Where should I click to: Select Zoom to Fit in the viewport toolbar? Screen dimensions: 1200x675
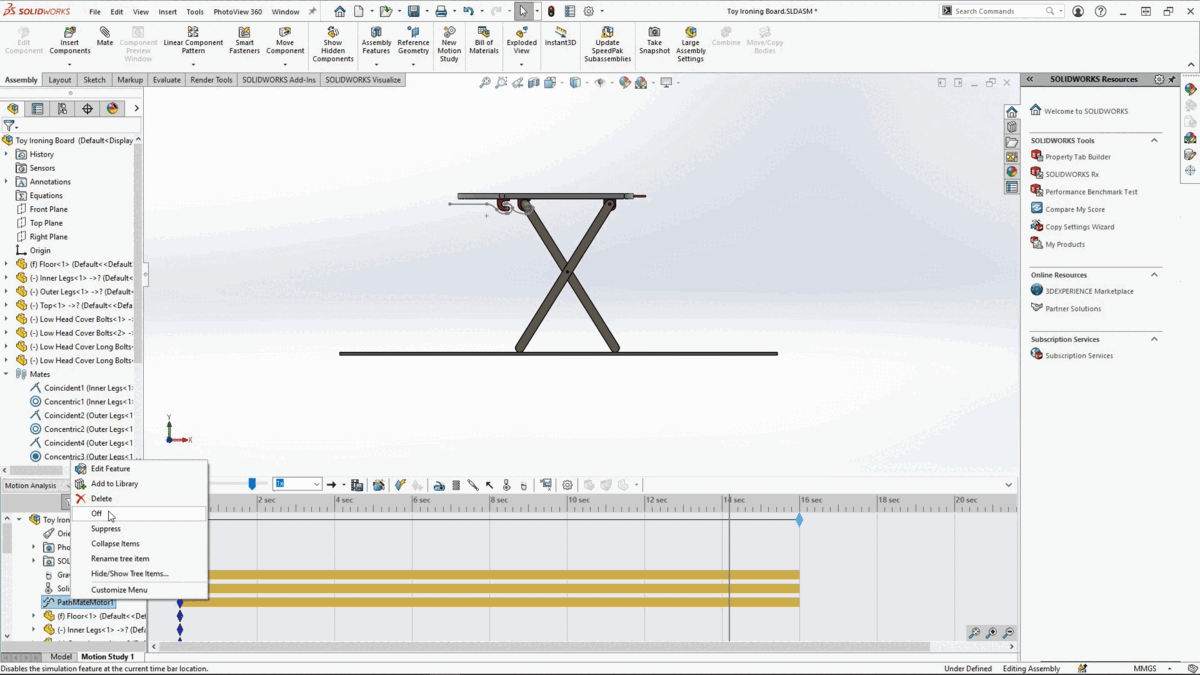point(483,84)
